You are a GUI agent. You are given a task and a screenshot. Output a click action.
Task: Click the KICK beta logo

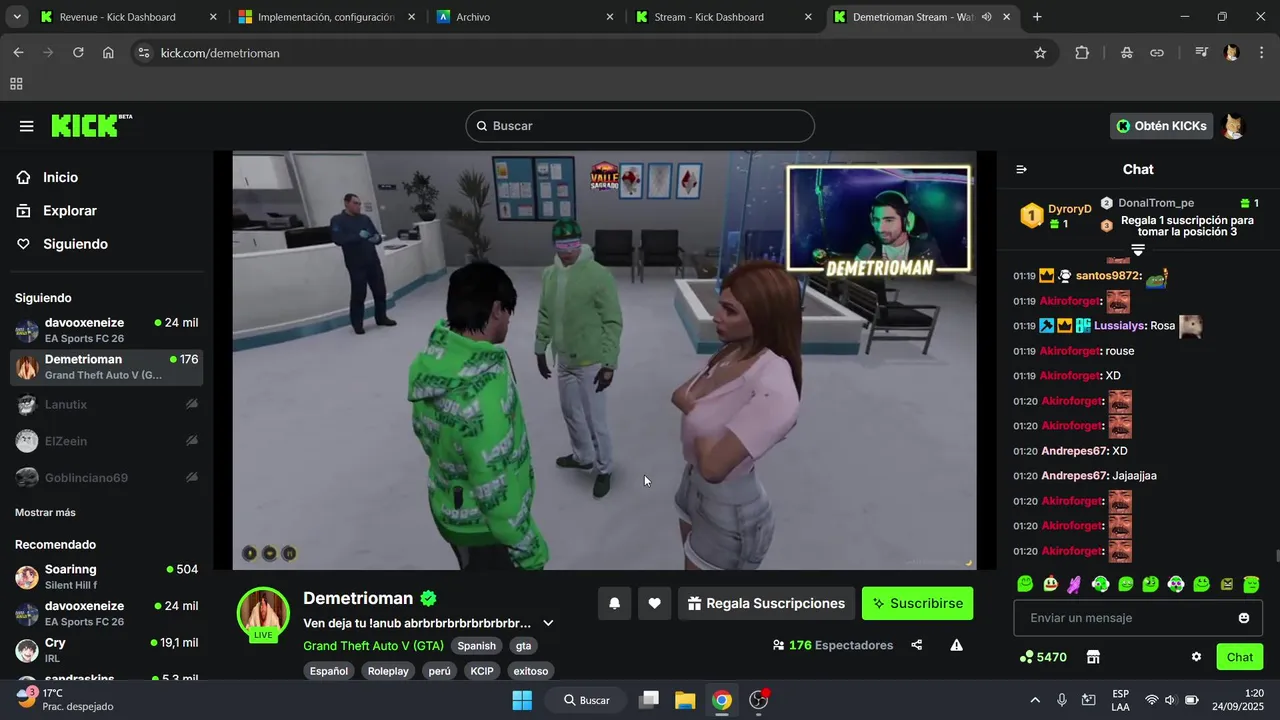(x=91, y=125)
